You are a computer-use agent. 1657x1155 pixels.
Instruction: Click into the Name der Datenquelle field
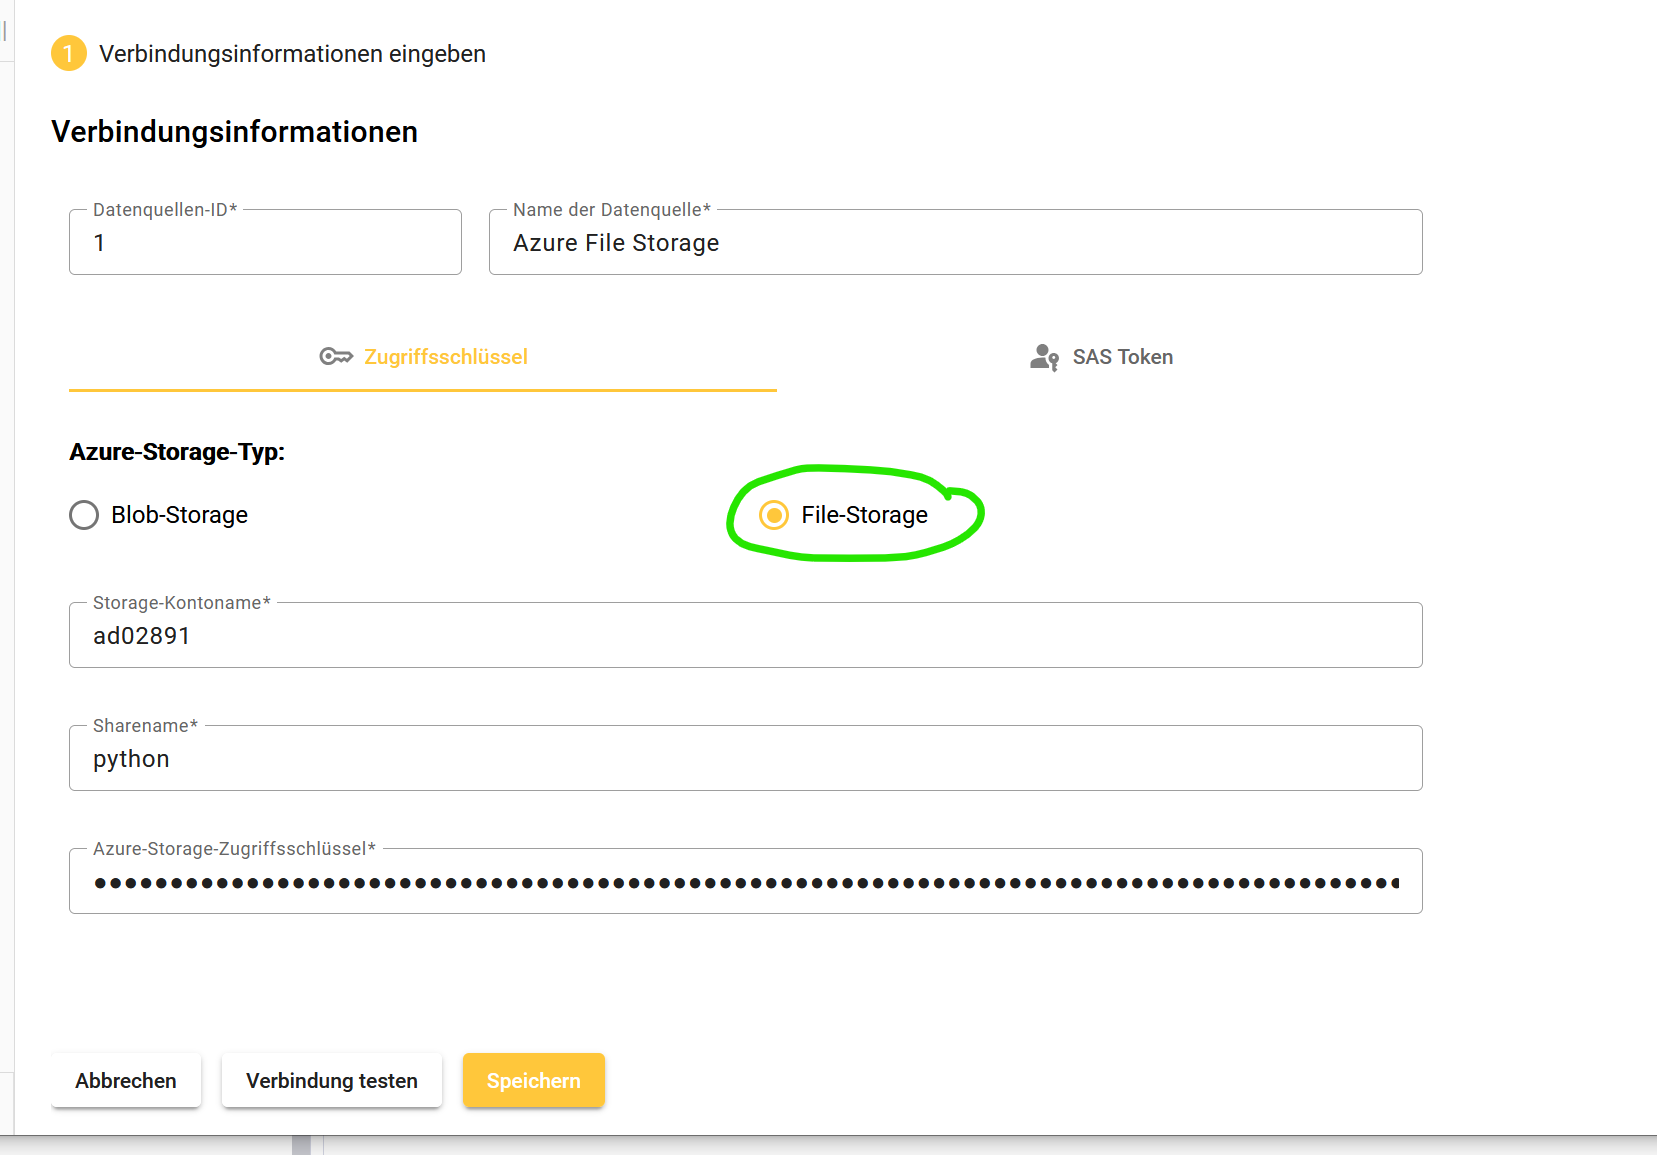[x=955, y=243]
